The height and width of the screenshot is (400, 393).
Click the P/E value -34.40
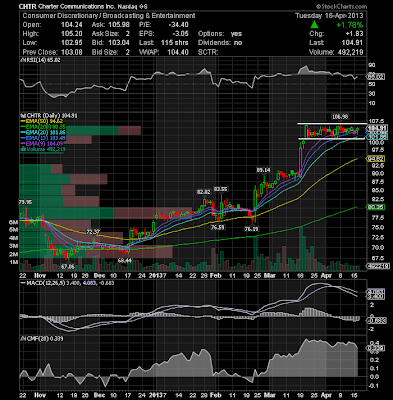pyautogui.click(x=178, y=25)
